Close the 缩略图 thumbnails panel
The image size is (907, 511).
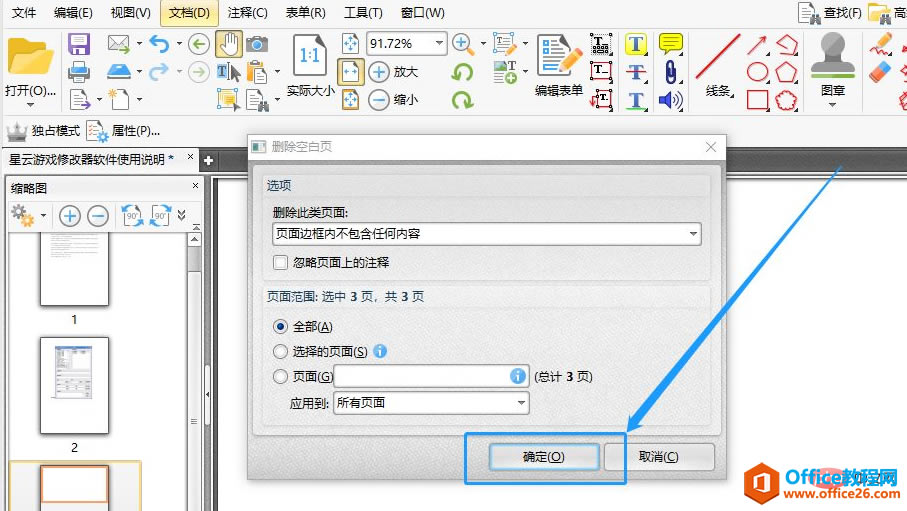195,186
